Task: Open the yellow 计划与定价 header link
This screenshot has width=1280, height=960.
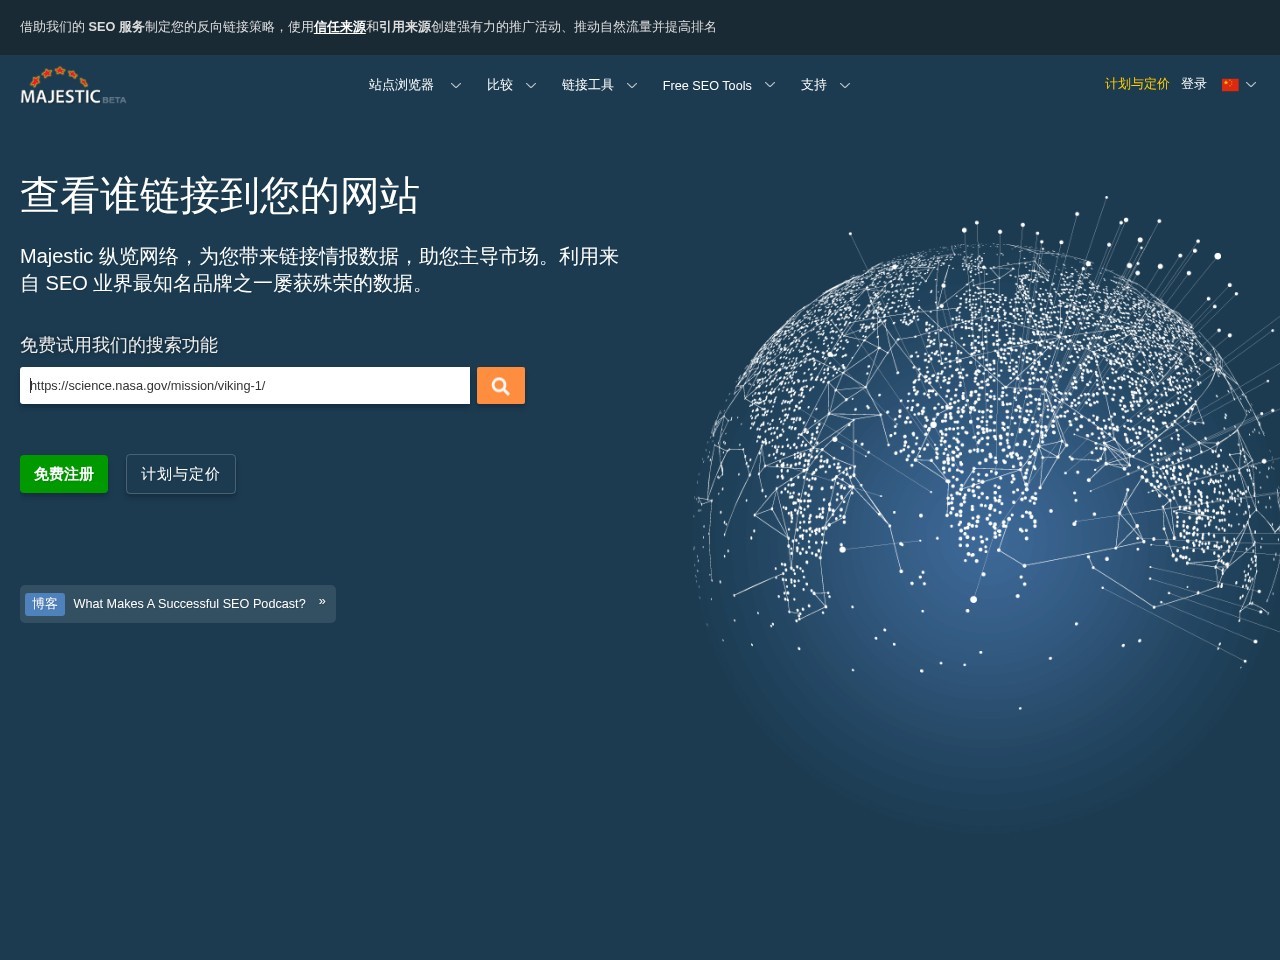Action: coord(1137,84)
